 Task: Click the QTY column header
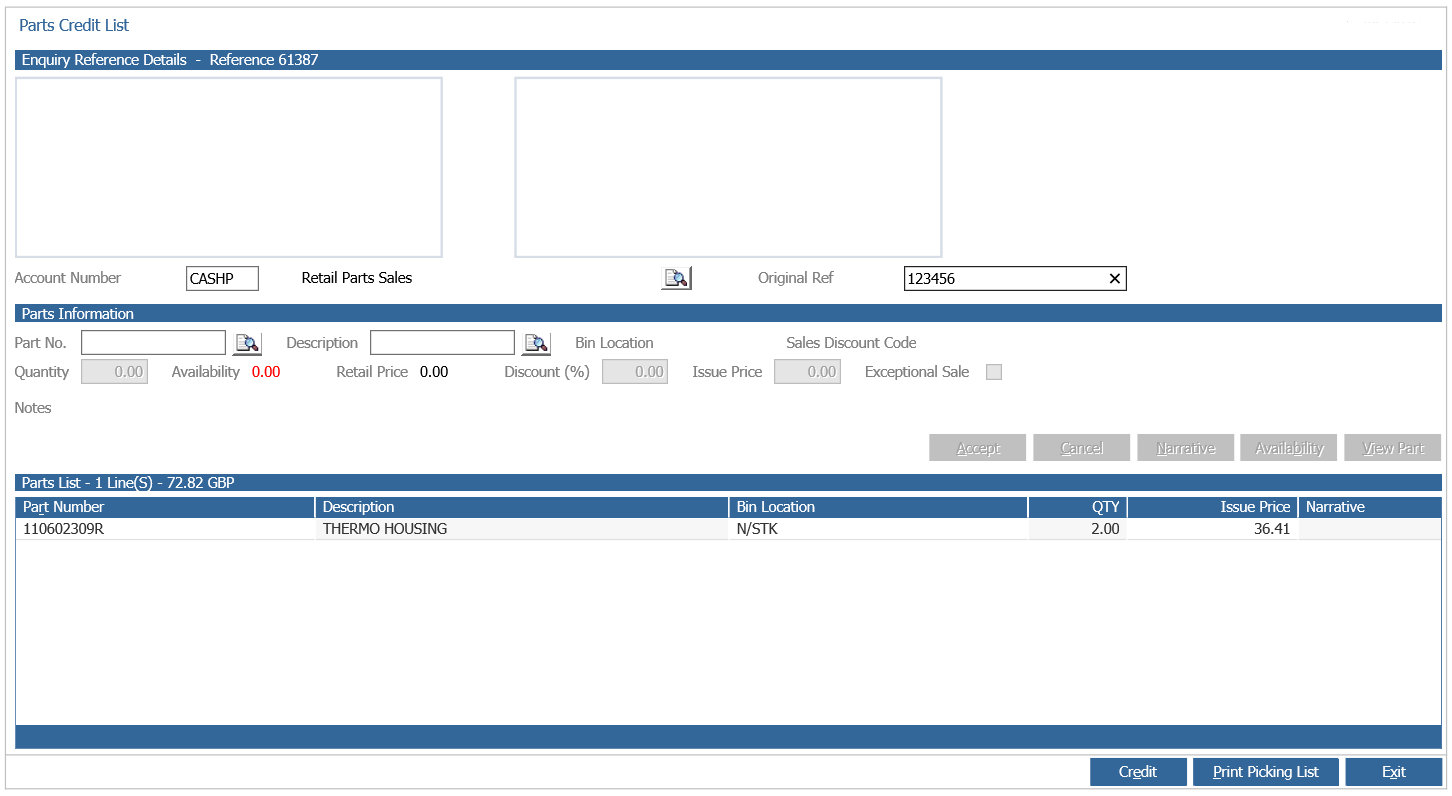coord(1078,507)
